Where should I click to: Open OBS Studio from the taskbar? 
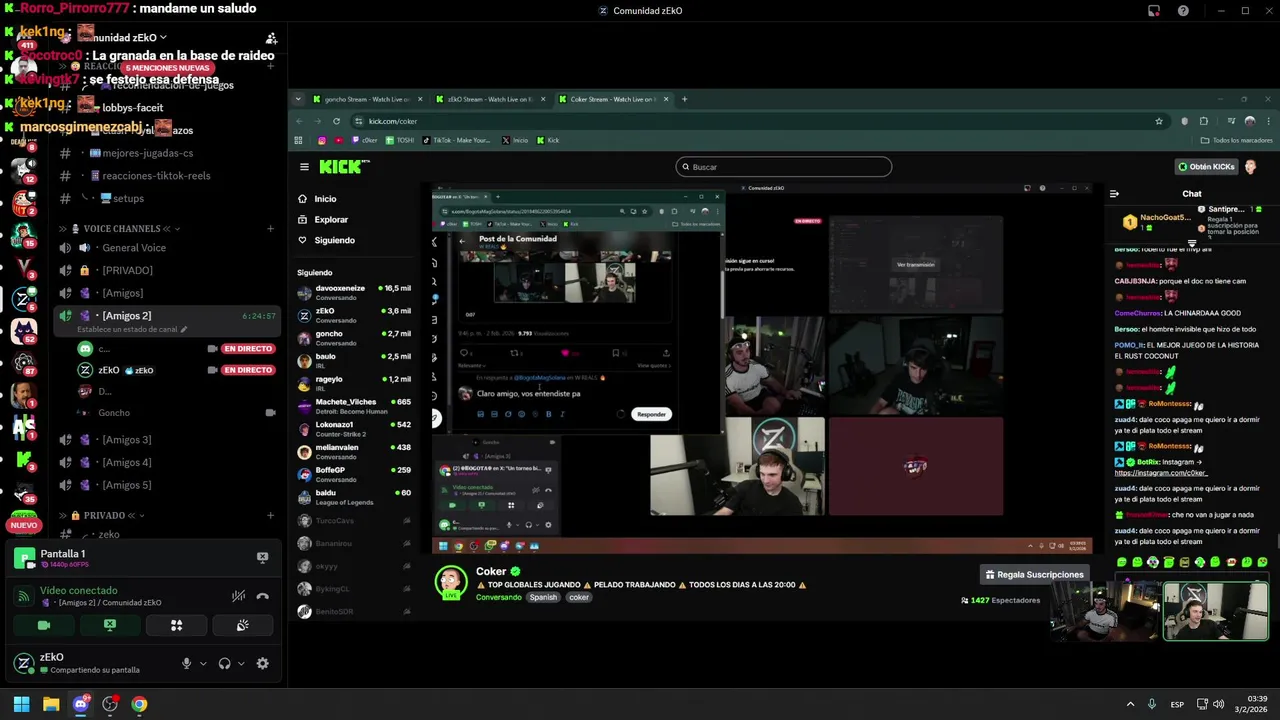coord(110,704)
